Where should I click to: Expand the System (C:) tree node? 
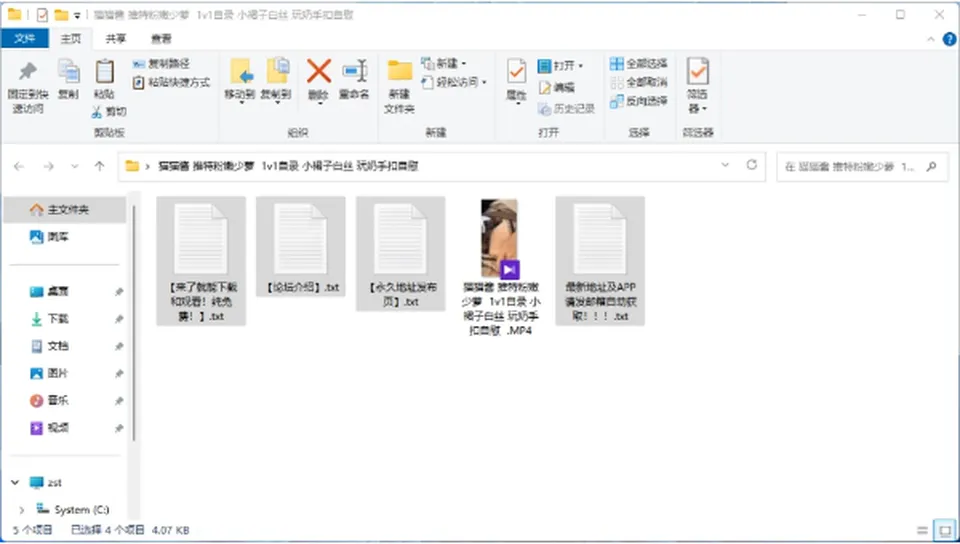pyautogui.click(x=22, y=509)
